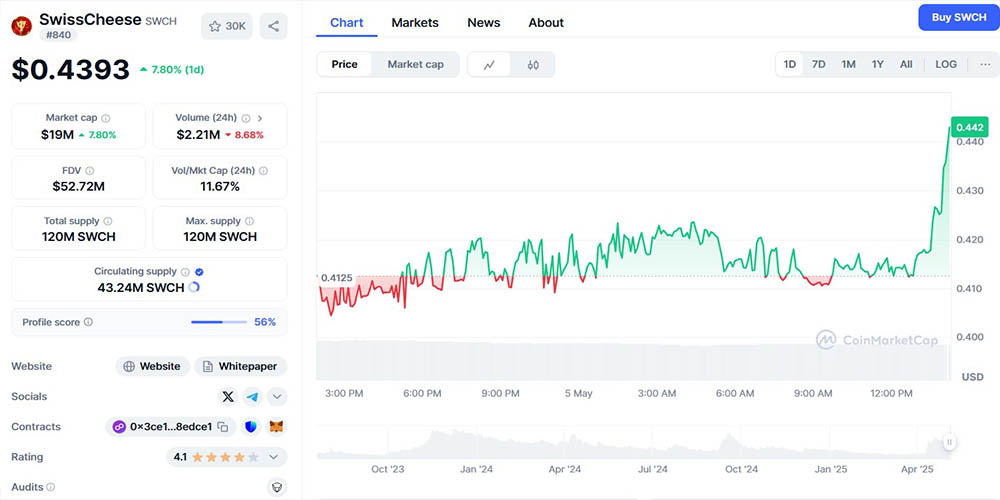
Task: Switch to line chart view icon
Action: coord(489,64)
